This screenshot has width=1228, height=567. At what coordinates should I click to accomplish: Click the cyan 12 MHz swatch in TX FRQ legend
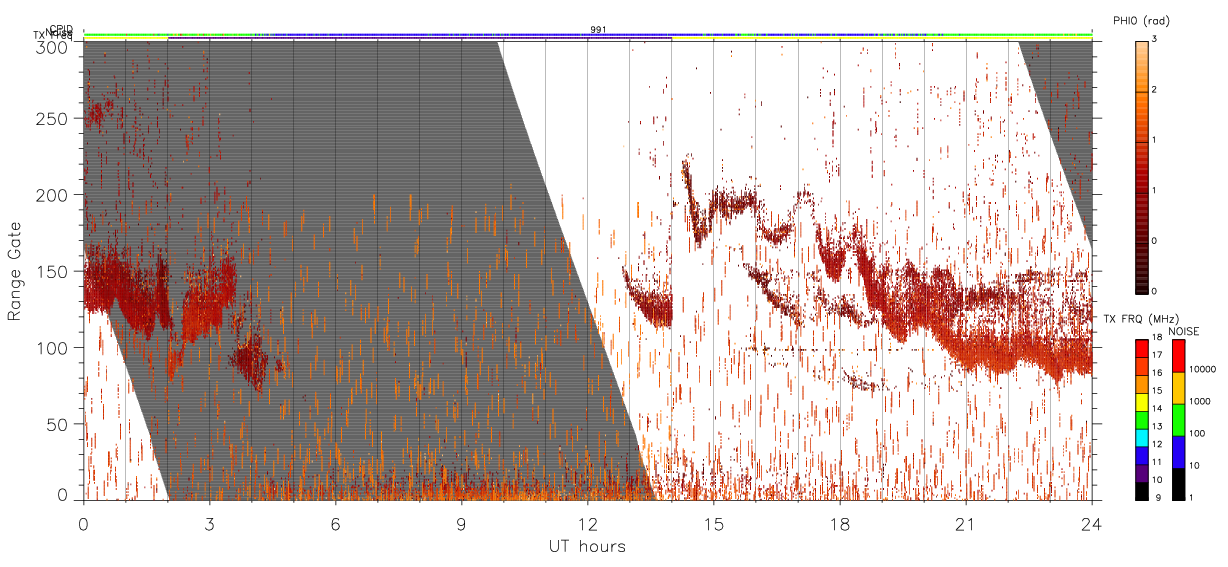1140,438
